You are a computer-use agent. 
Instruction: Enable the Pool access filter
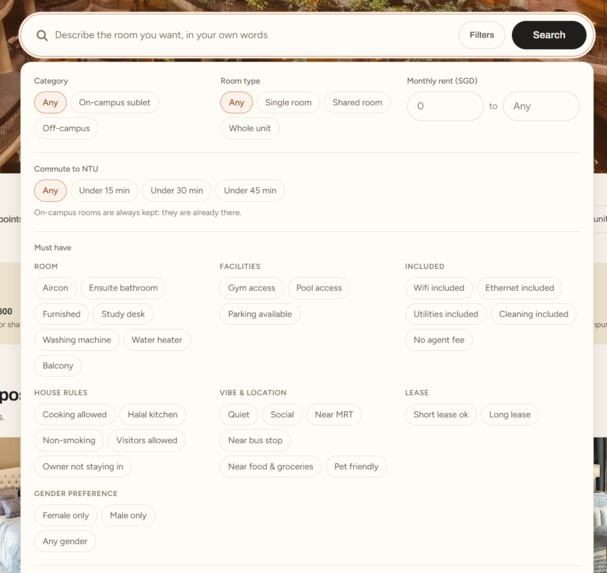coord(319,288)
